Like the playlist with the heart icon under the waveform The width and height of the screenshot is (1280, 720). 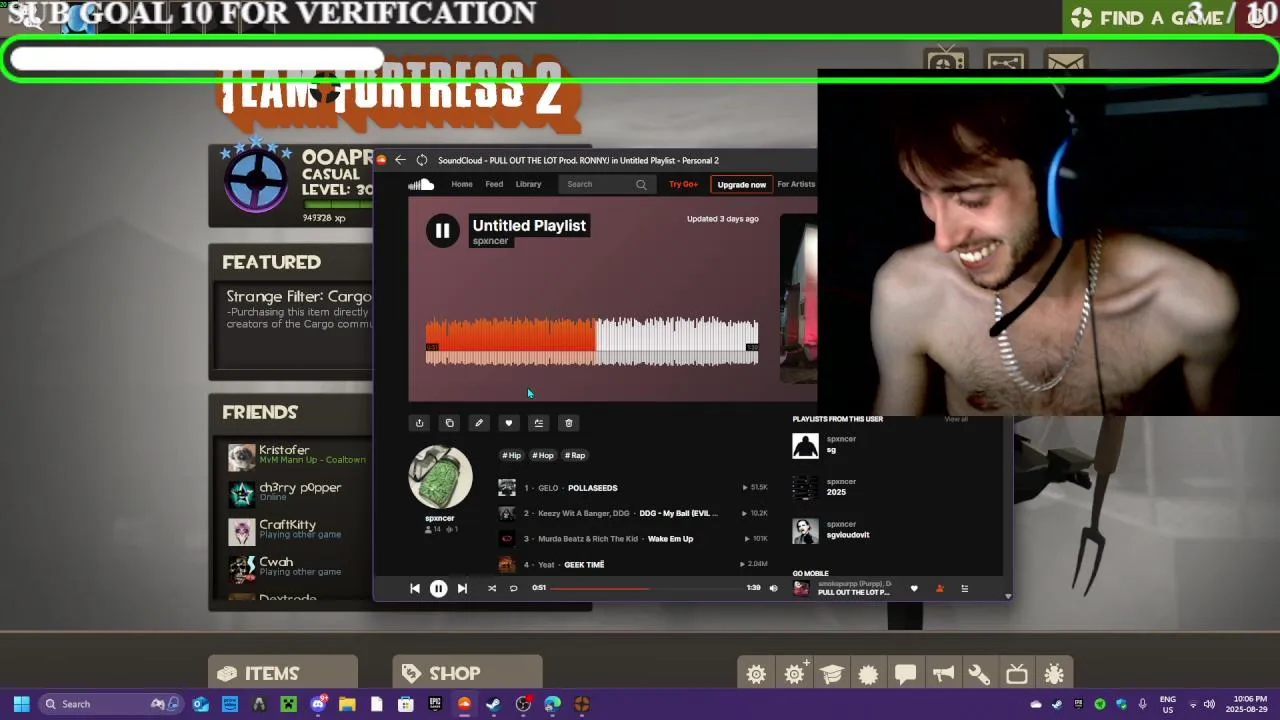(x=509, y=423)
